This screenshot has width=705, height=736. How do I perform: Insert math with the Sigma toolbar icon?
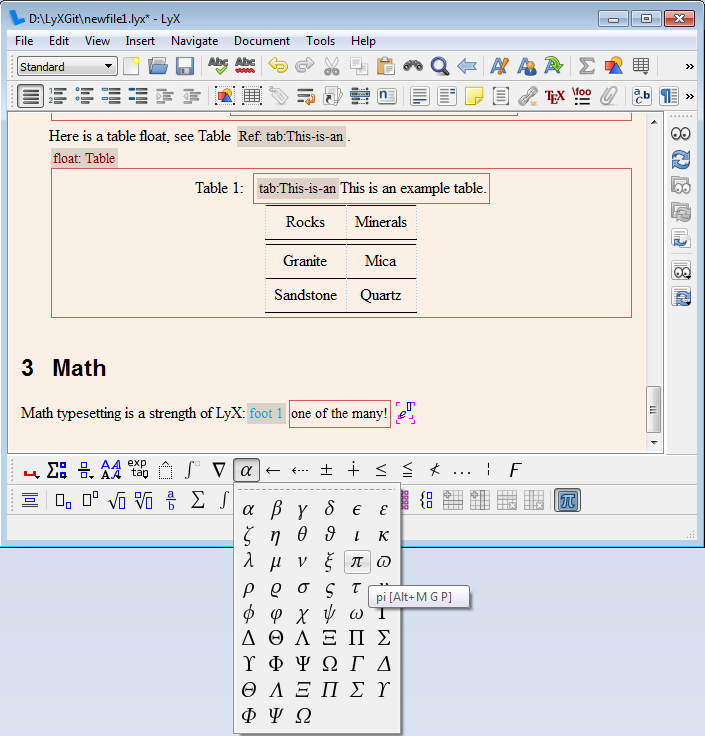[587, 66]
